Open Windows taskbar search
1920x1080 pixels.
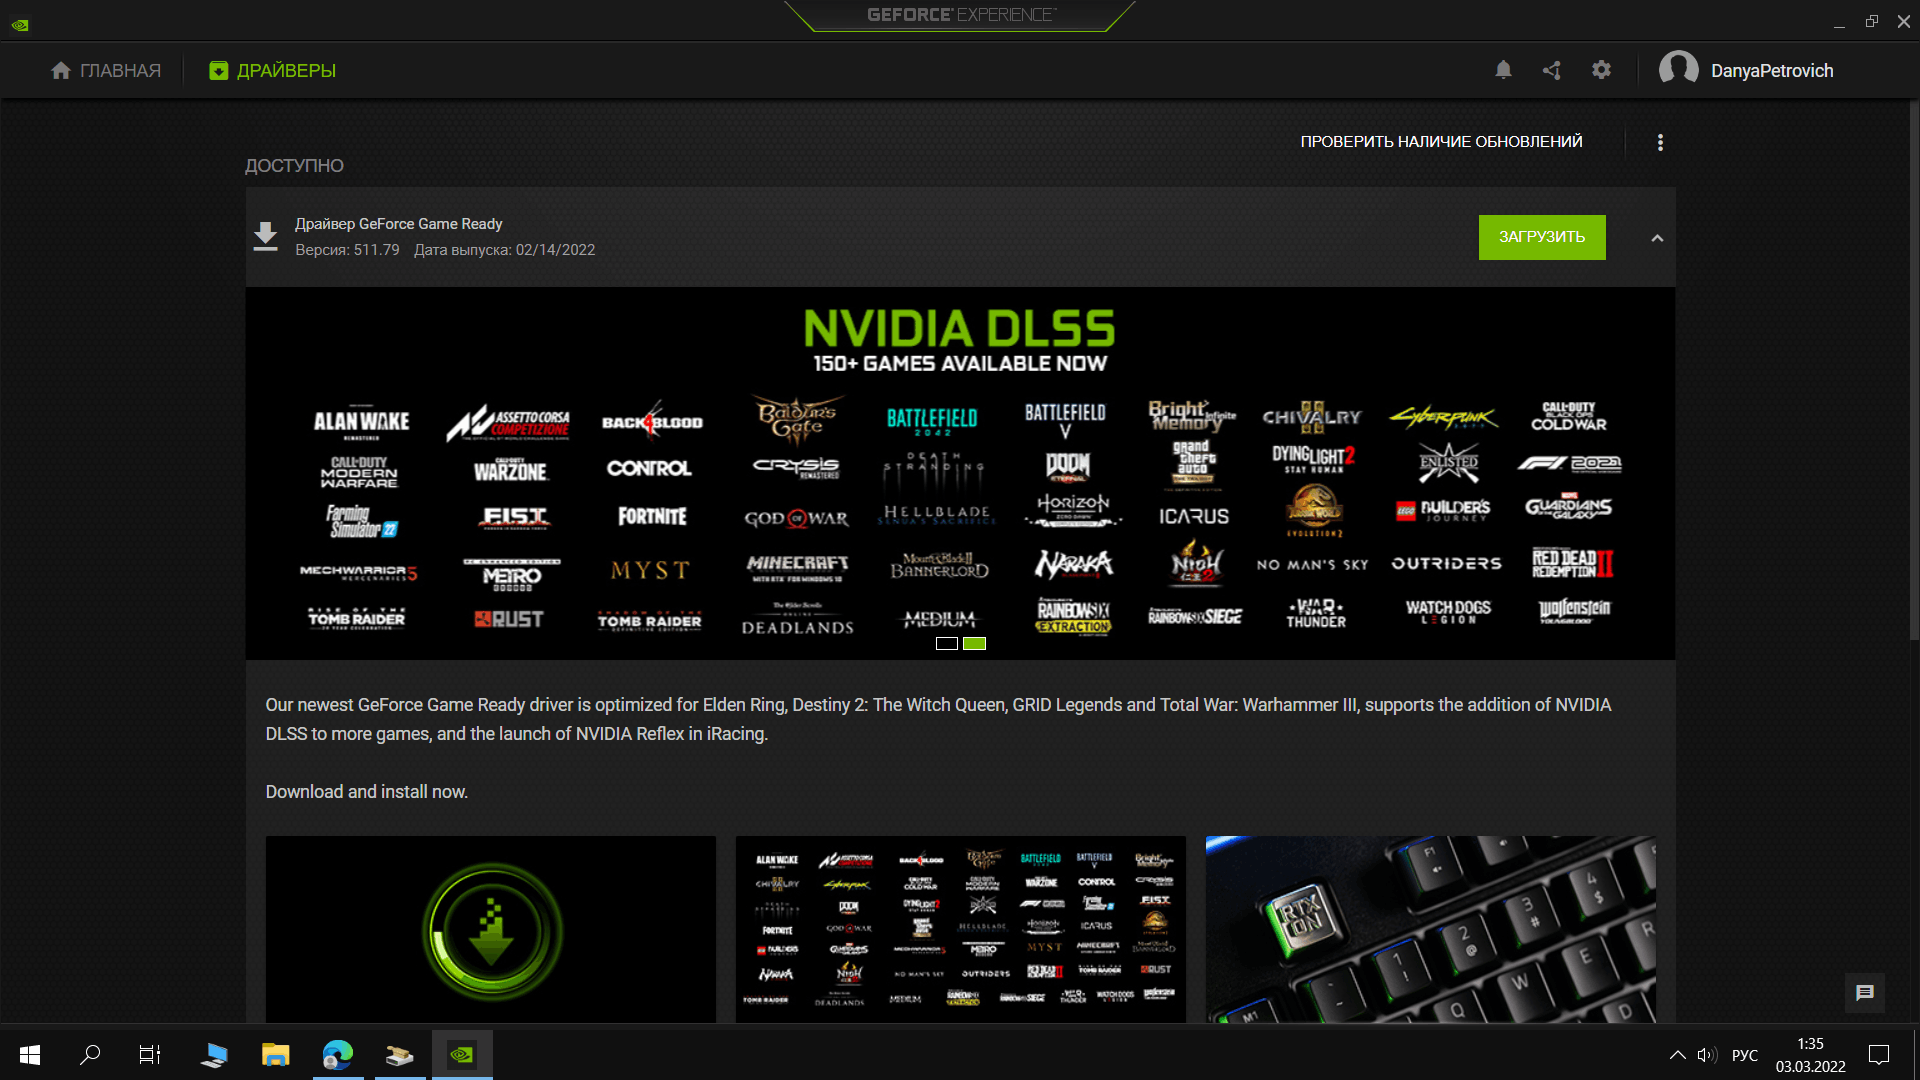coord(90,1054)
